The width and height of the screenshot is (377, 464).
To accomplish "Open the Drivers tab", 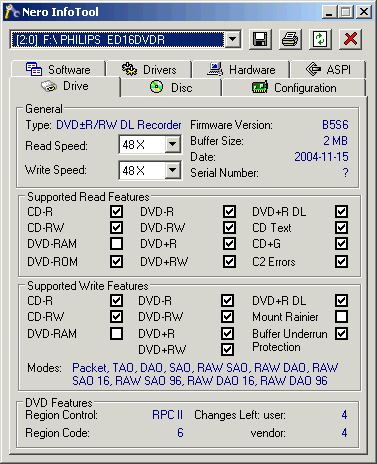I will point(149,69).
